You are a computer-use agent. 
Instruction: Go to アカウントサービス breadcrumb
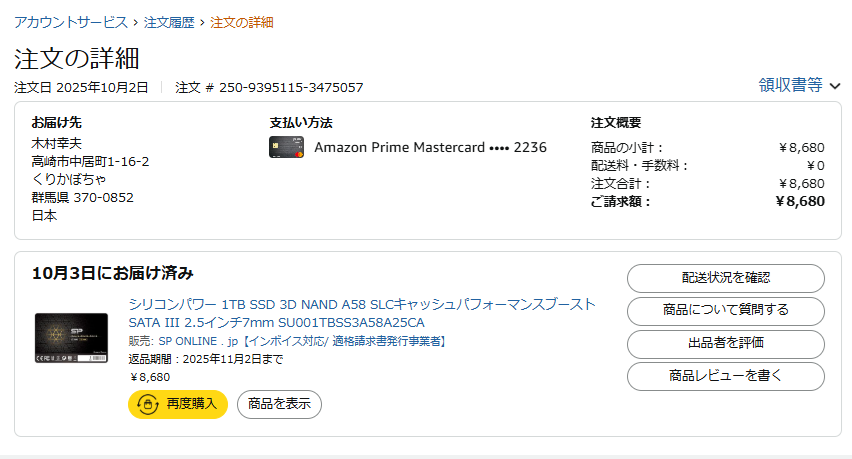tap(71, 22)
